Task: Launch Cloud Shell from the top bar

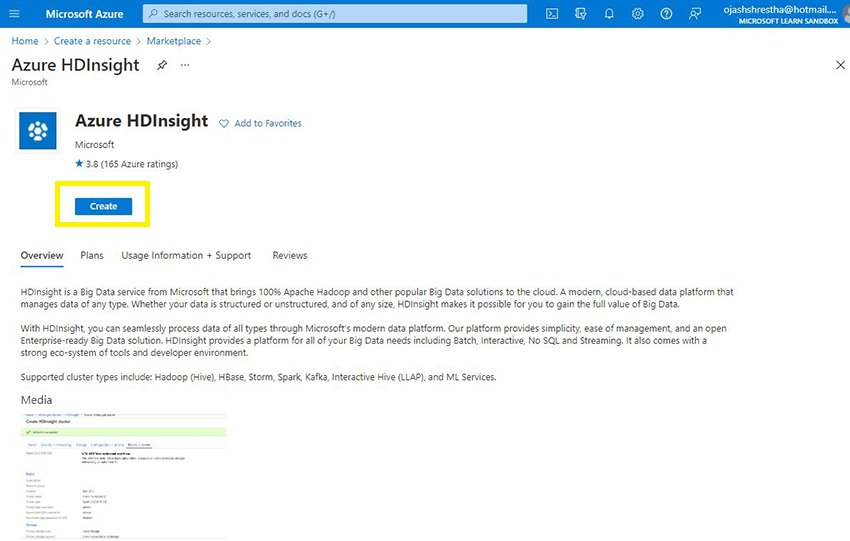Action: [x=552, y=14]
